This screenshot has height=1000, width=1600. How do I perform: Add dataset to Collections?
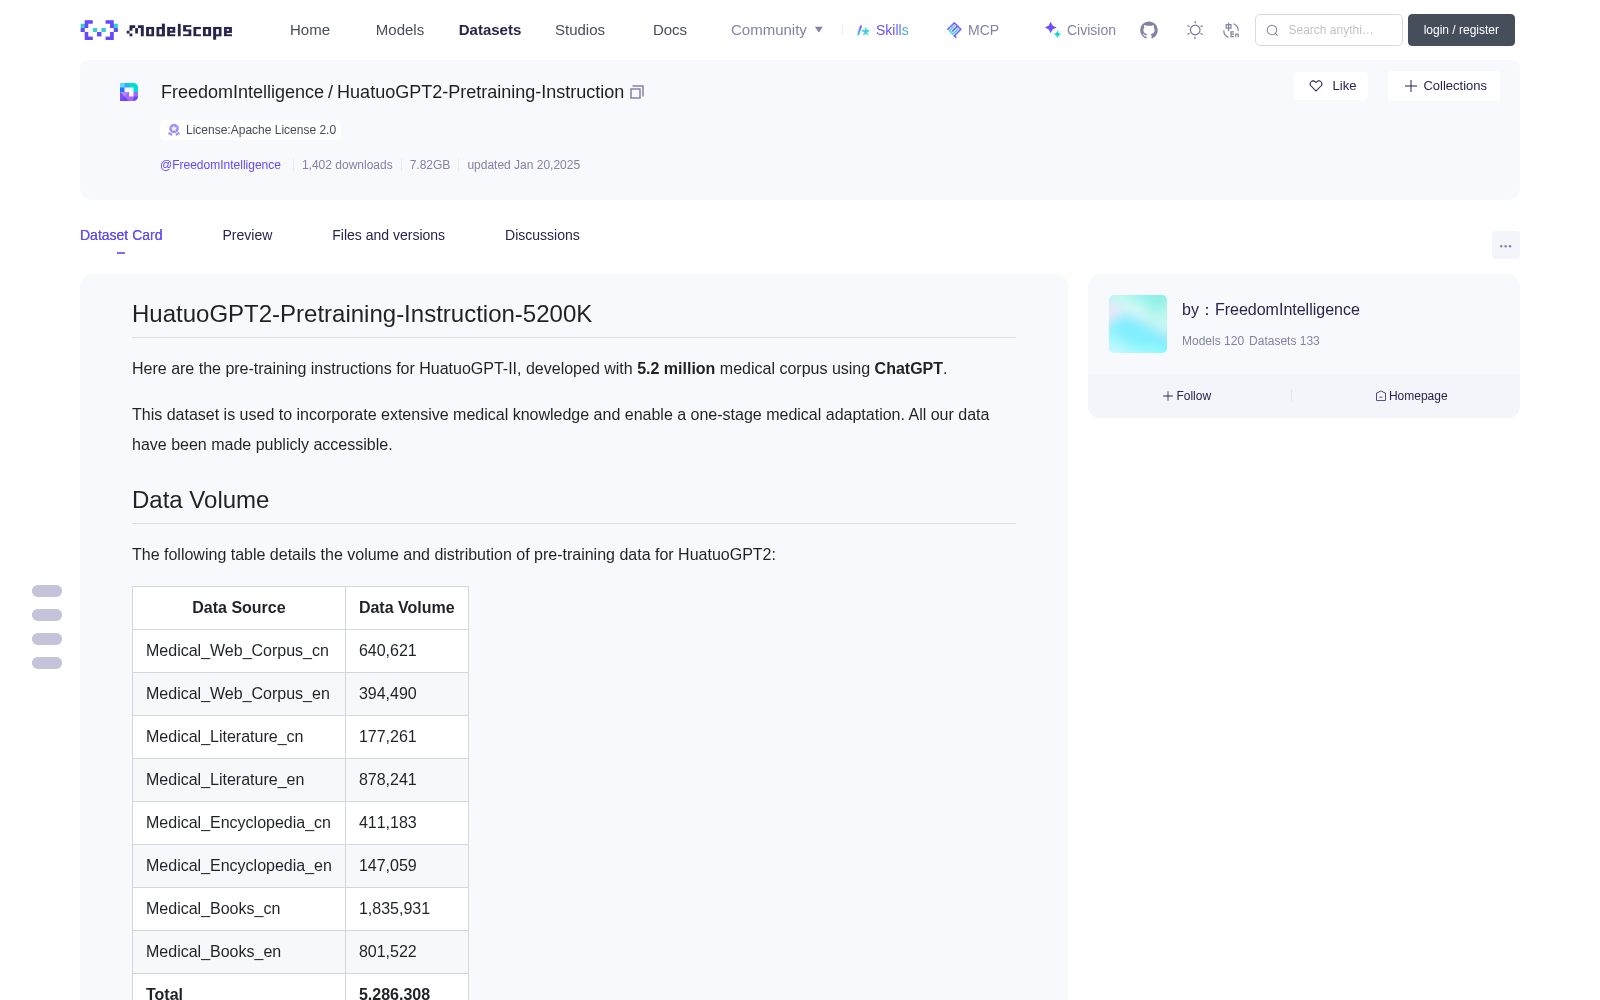[x=1444, y=86]
